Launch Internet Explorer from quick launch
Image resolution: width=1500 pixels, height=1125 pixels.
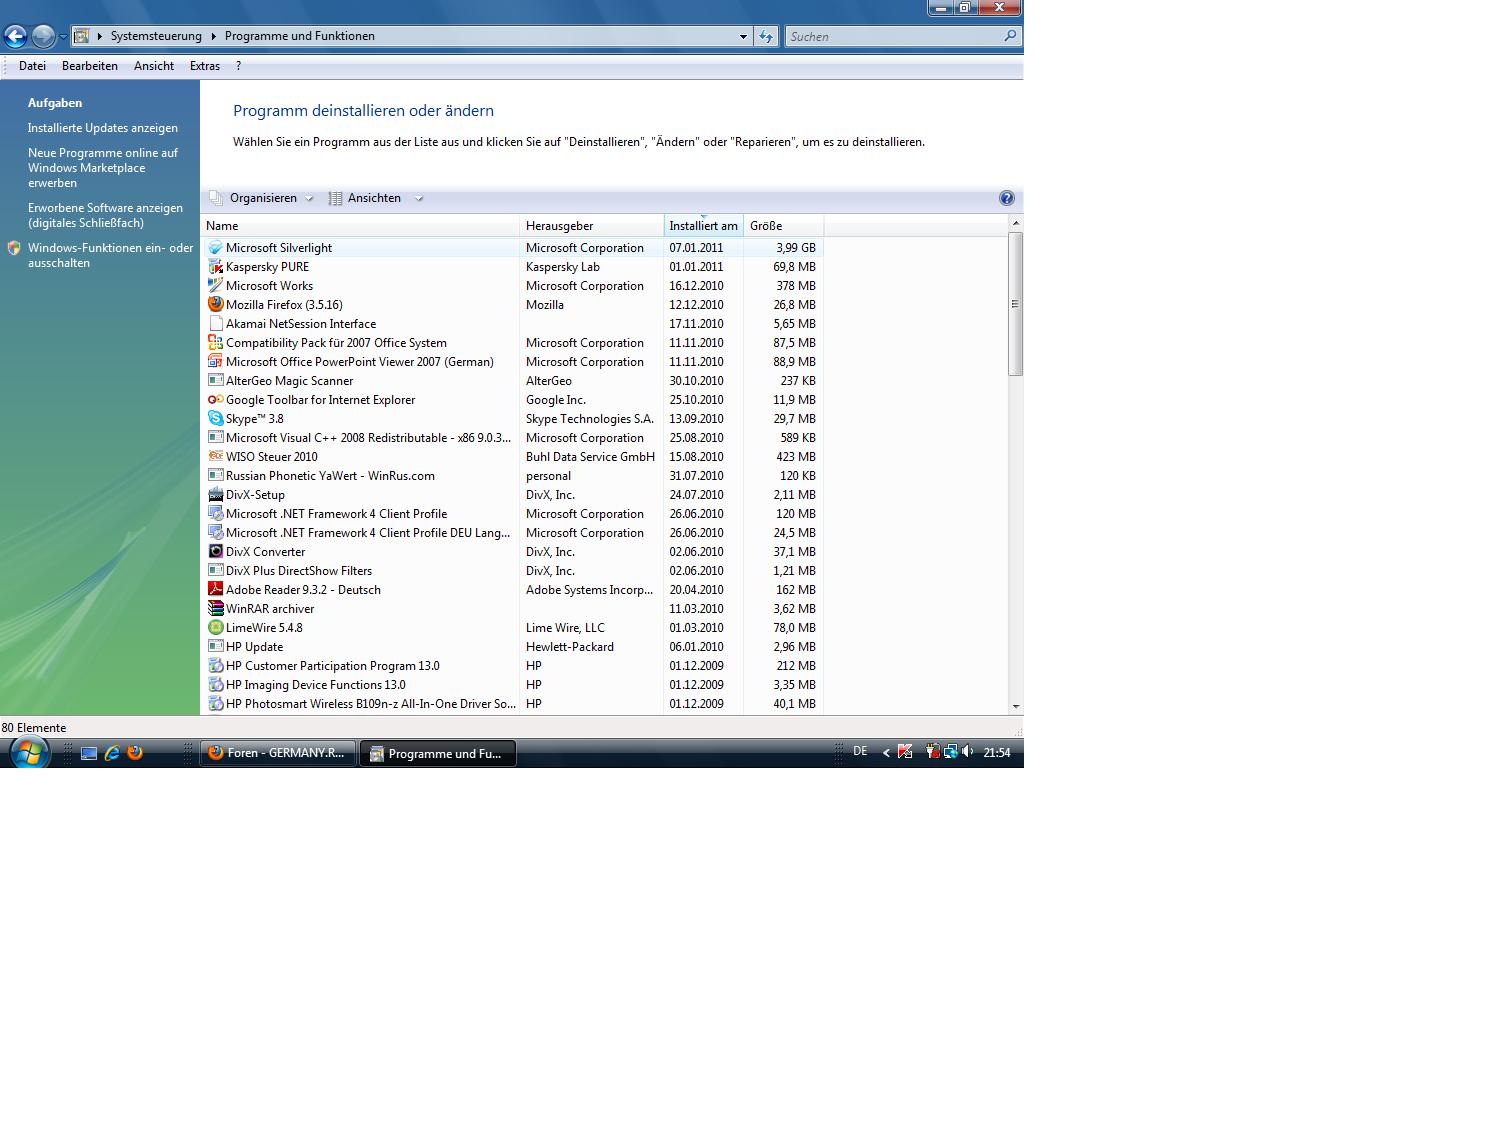pos(112,753)
